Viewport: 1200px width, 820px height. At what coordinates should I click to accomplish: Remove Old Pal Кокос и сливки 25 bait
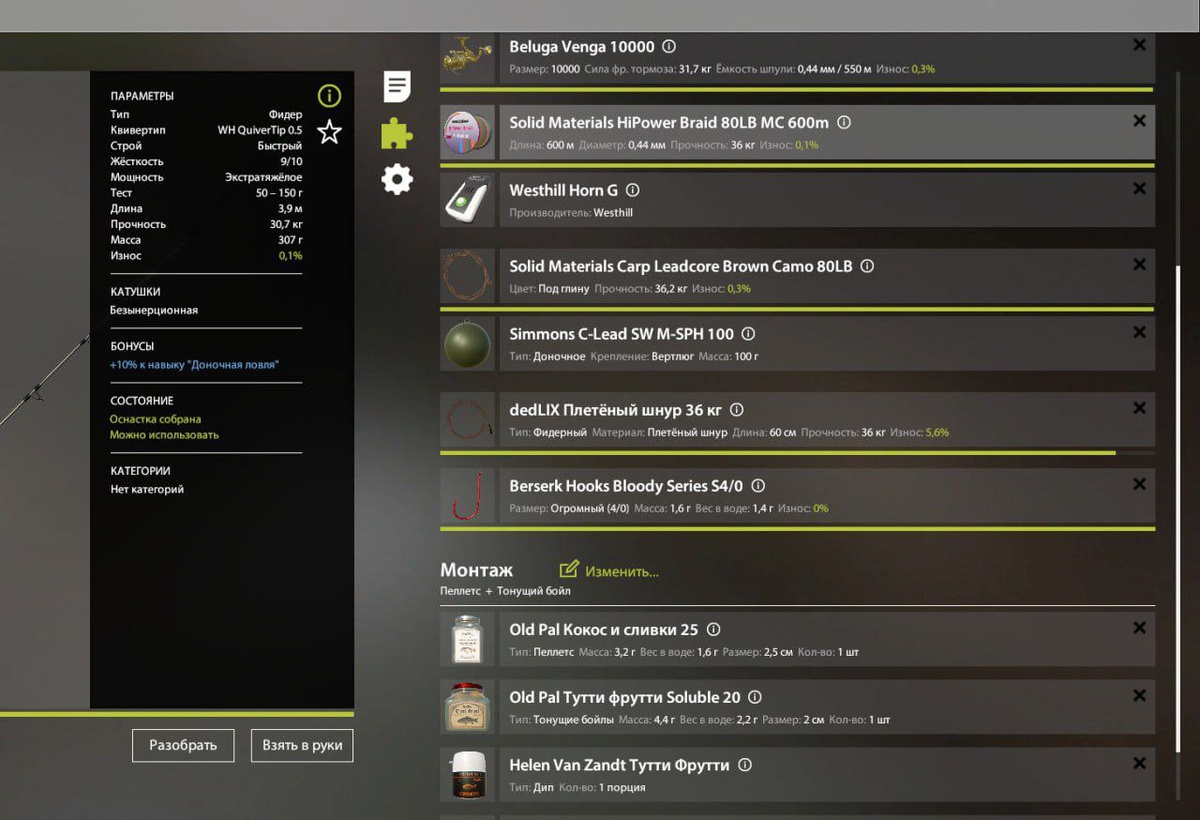click(1139, 628)
